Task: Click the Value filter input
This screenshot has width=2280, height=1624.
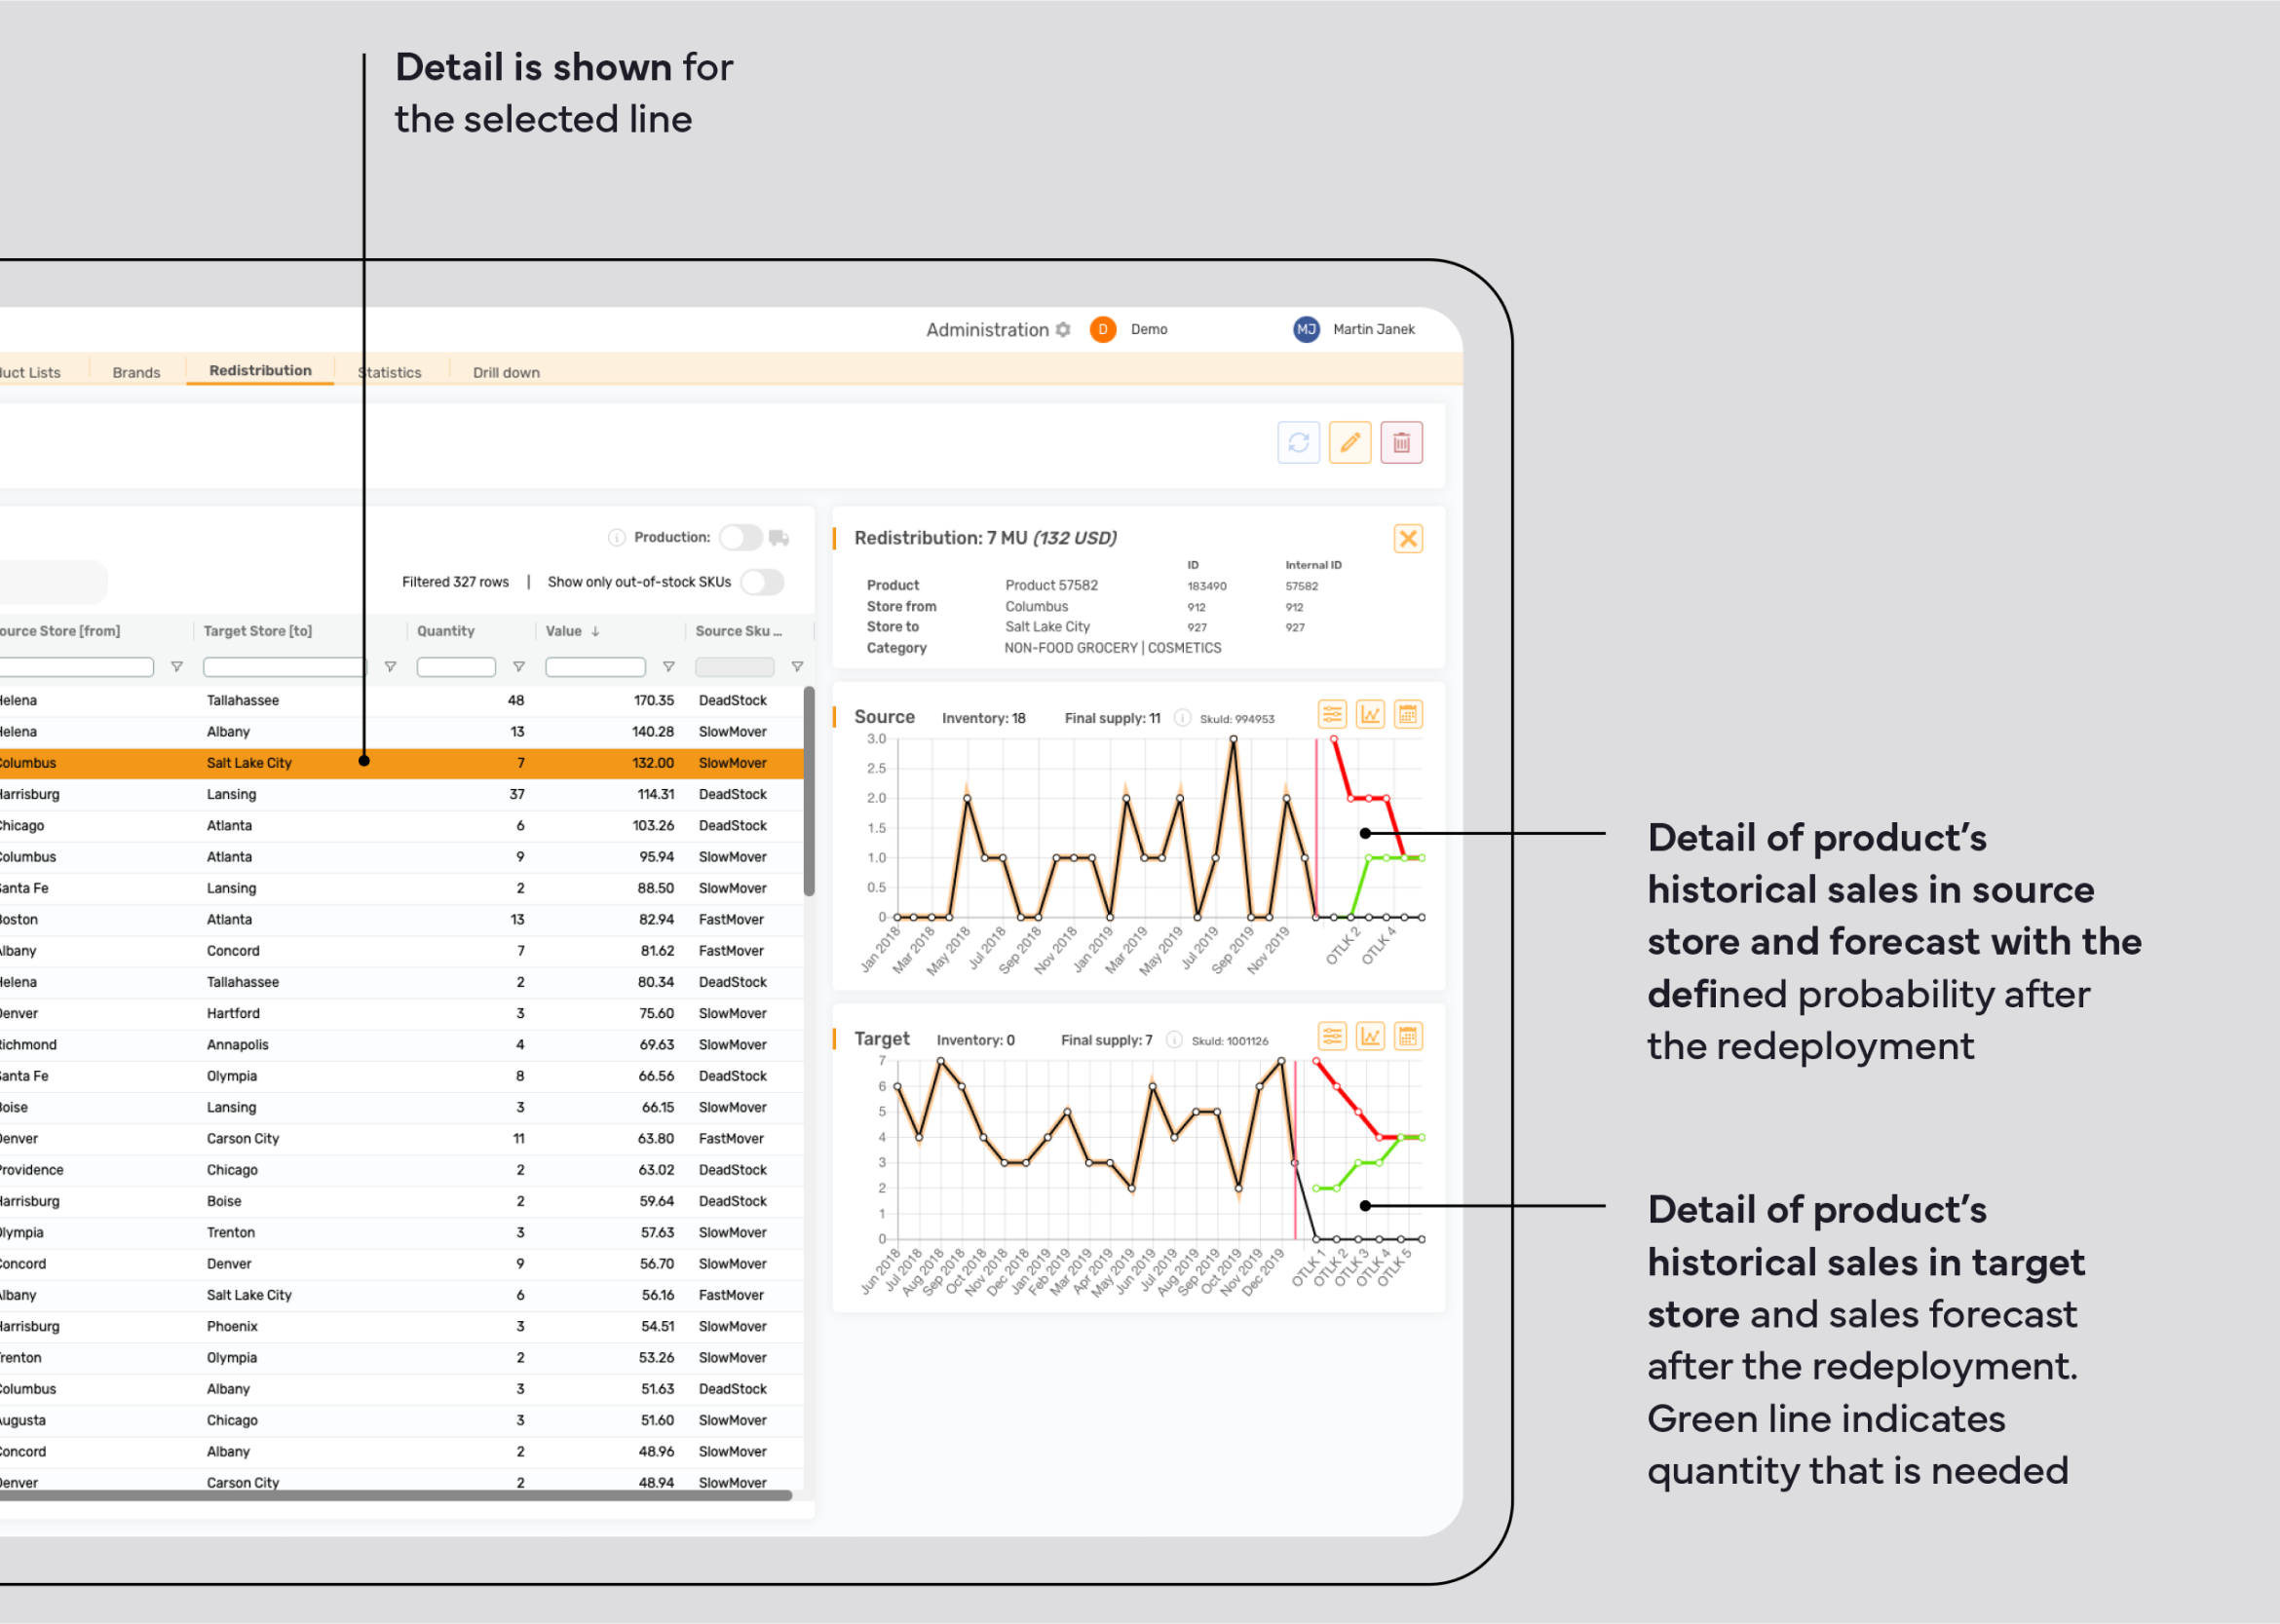Action: click(x=595, y=667)
